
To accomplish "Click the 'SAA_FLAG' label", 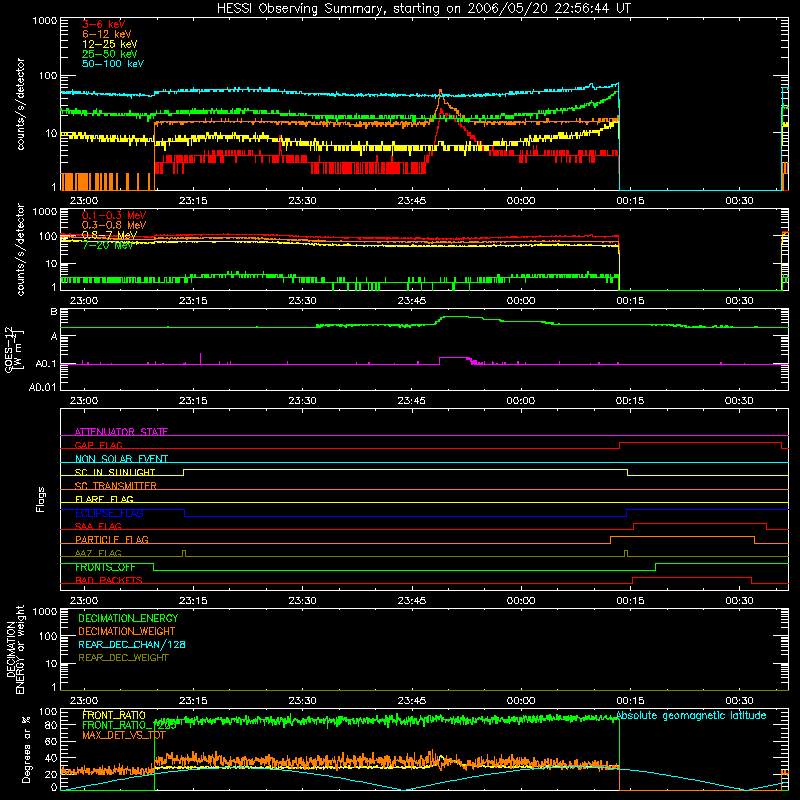I will pos(98,526).
